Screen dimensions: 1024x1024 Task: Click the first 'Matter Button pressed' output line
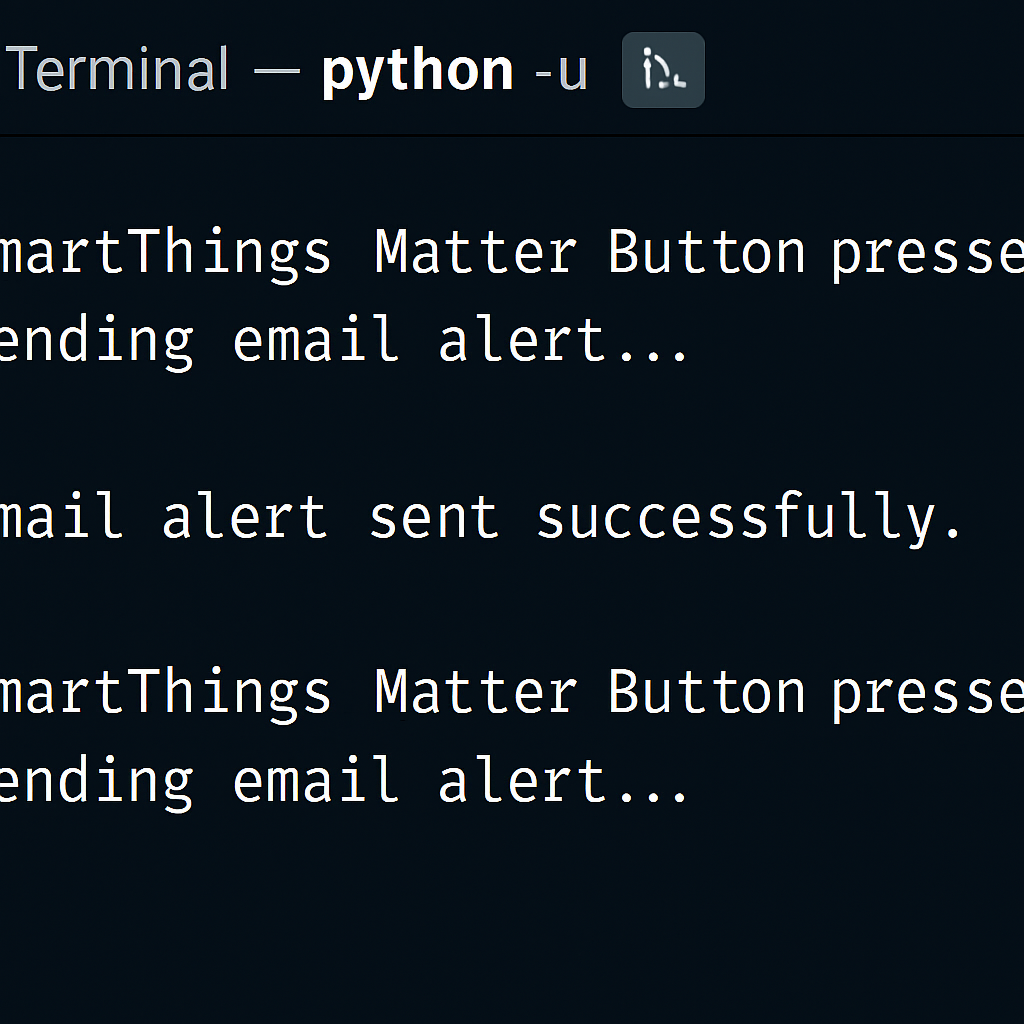(x=510, y=252)
